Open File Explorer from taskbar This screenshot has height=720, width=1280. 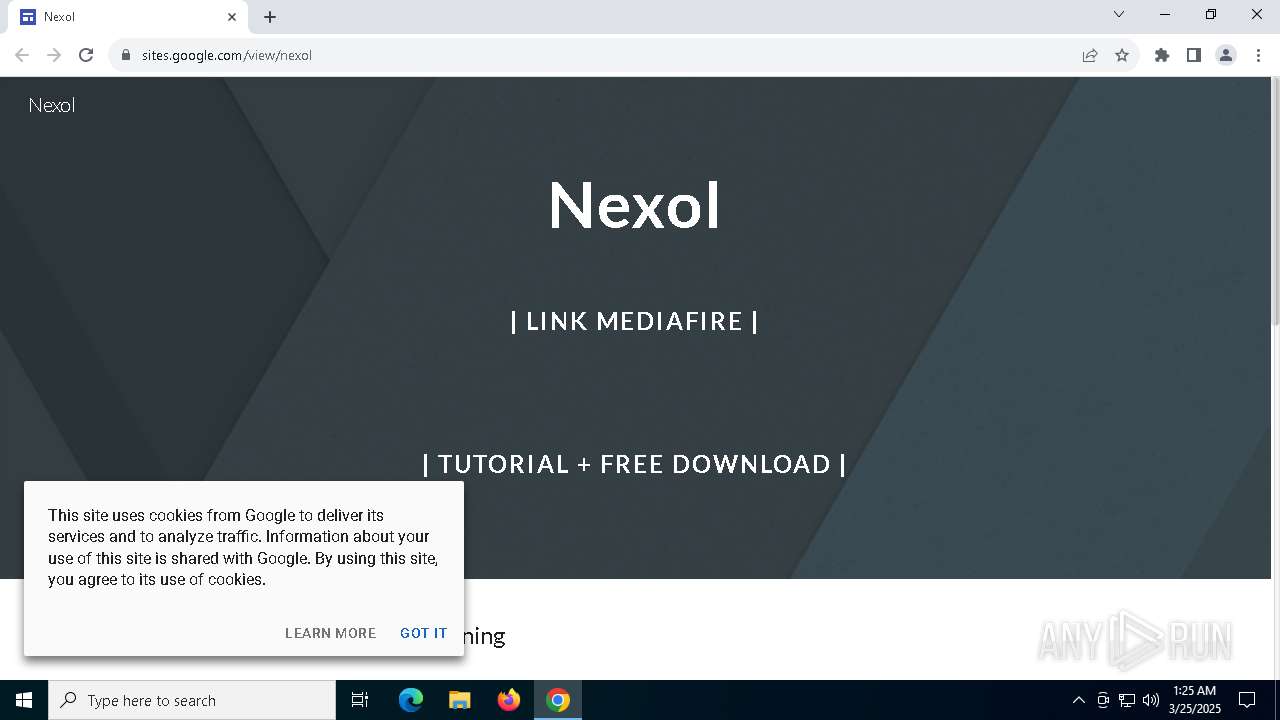point(460,700)
